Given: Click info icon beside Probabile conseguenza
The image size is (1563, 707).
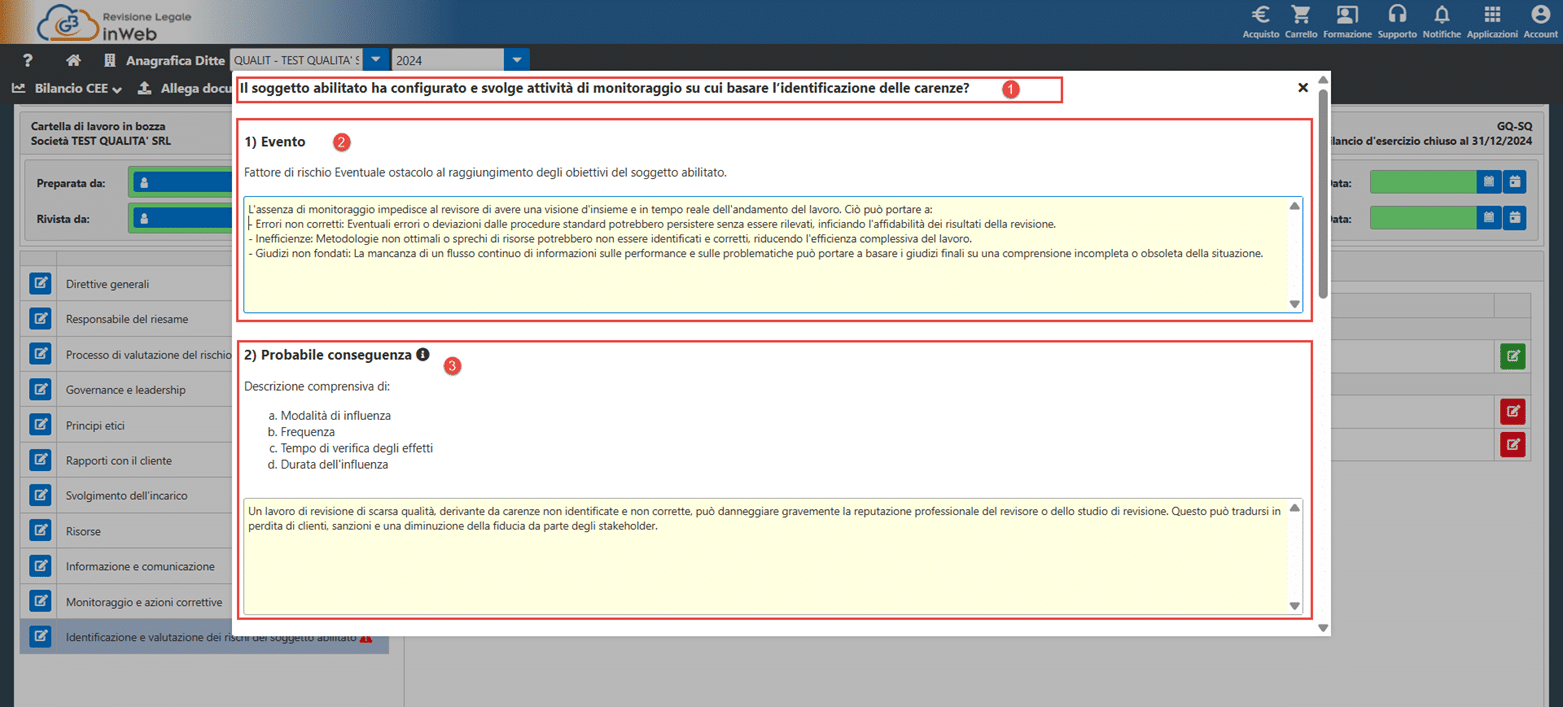Looking at the screenshot, I should (423, 355).
